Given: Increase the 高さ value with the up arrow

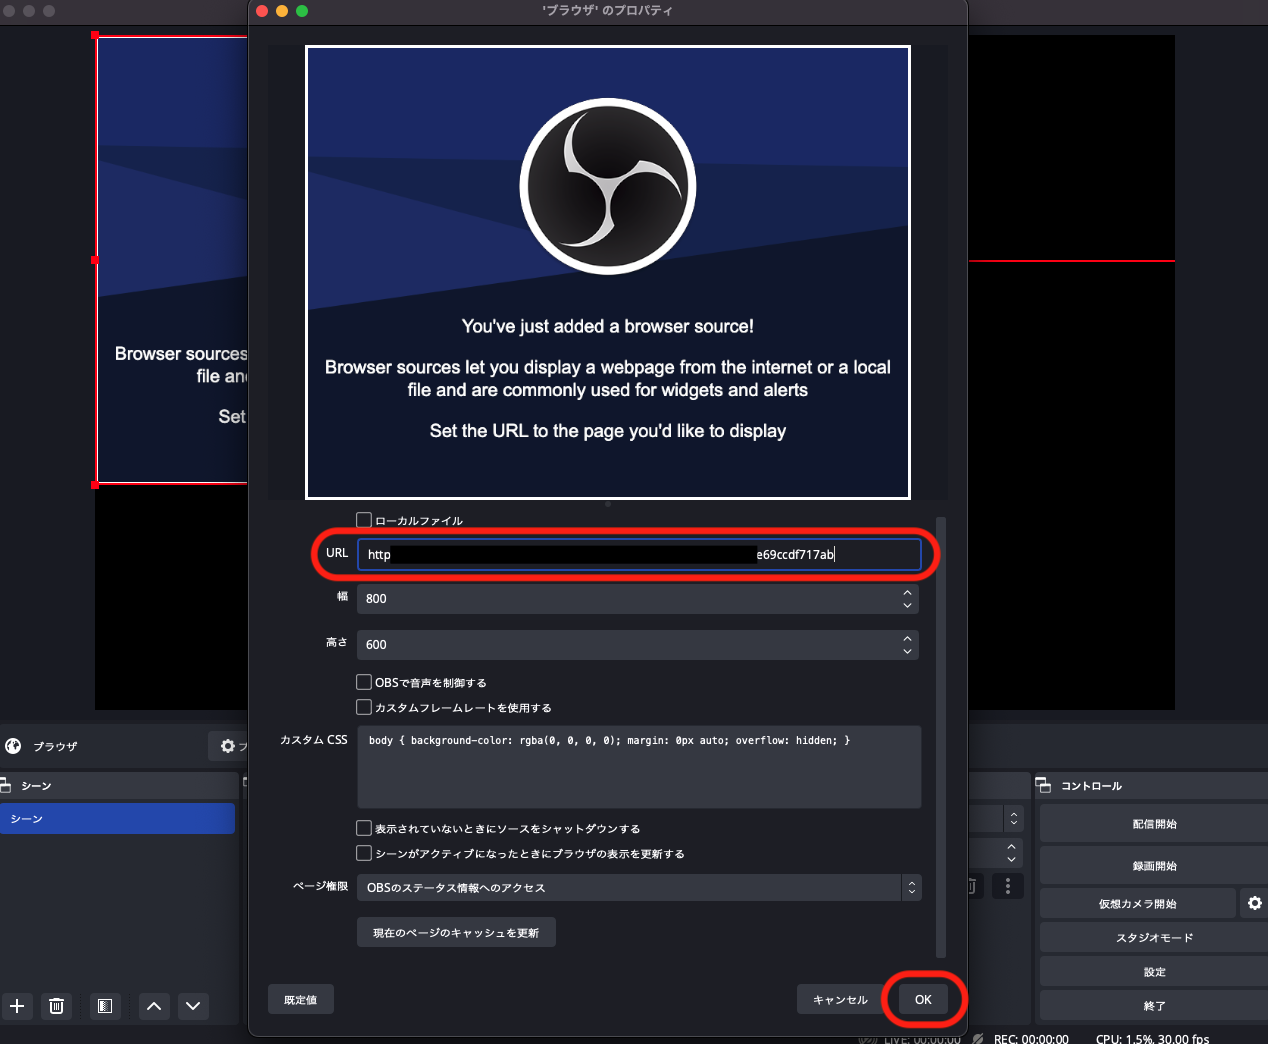Looking at the screenshot, I should pyautogui.click(x=907, y=638).
